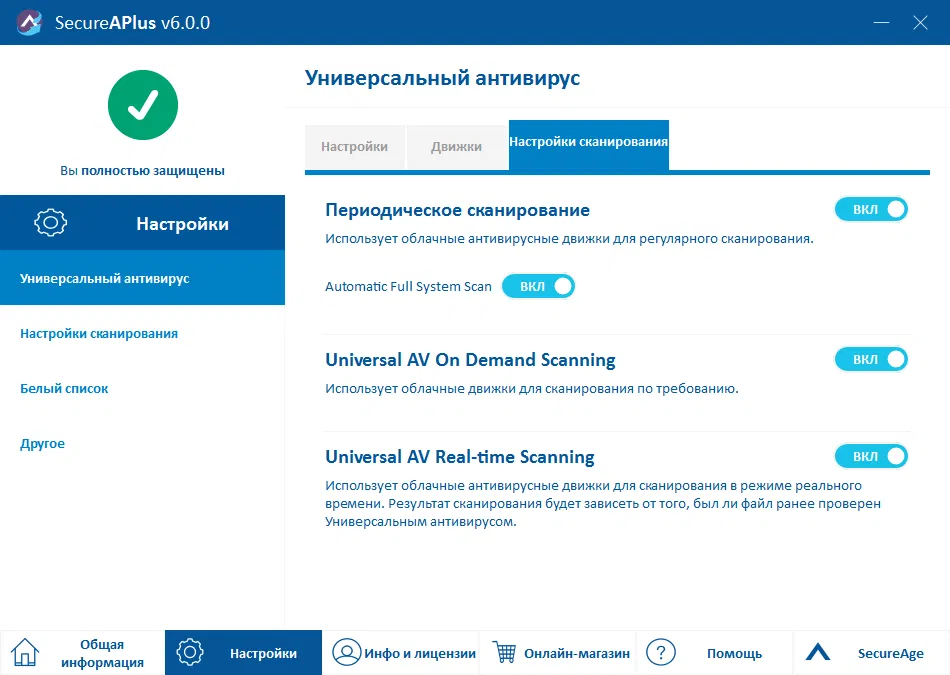
Task: Click the green protected checkmark status icon
Action: click(143, 105)
